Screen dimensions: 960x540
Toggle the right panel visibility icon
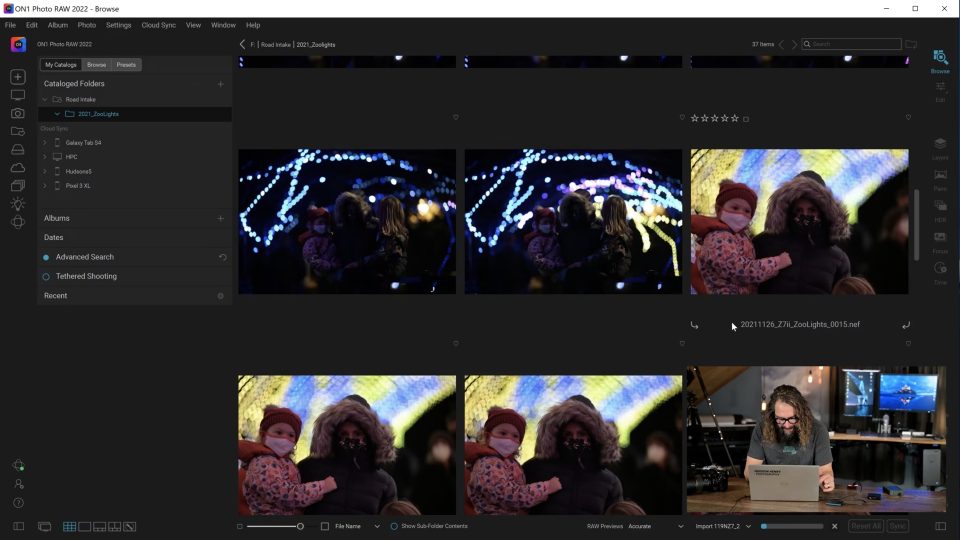click(940, 526)
